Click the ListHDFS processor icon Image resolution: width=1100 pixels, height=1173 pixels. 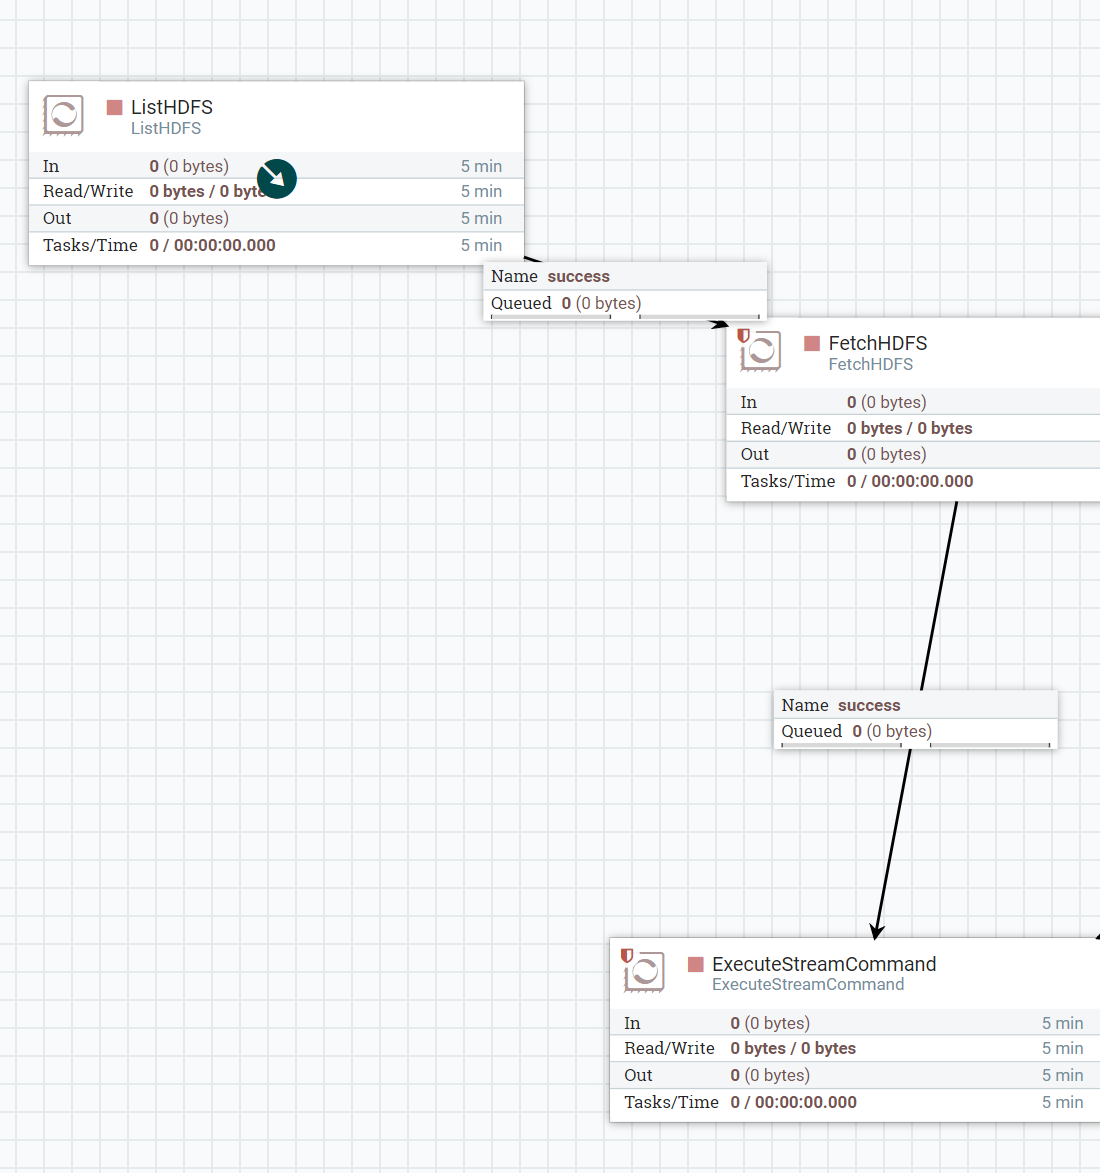(x=63, y=116)
